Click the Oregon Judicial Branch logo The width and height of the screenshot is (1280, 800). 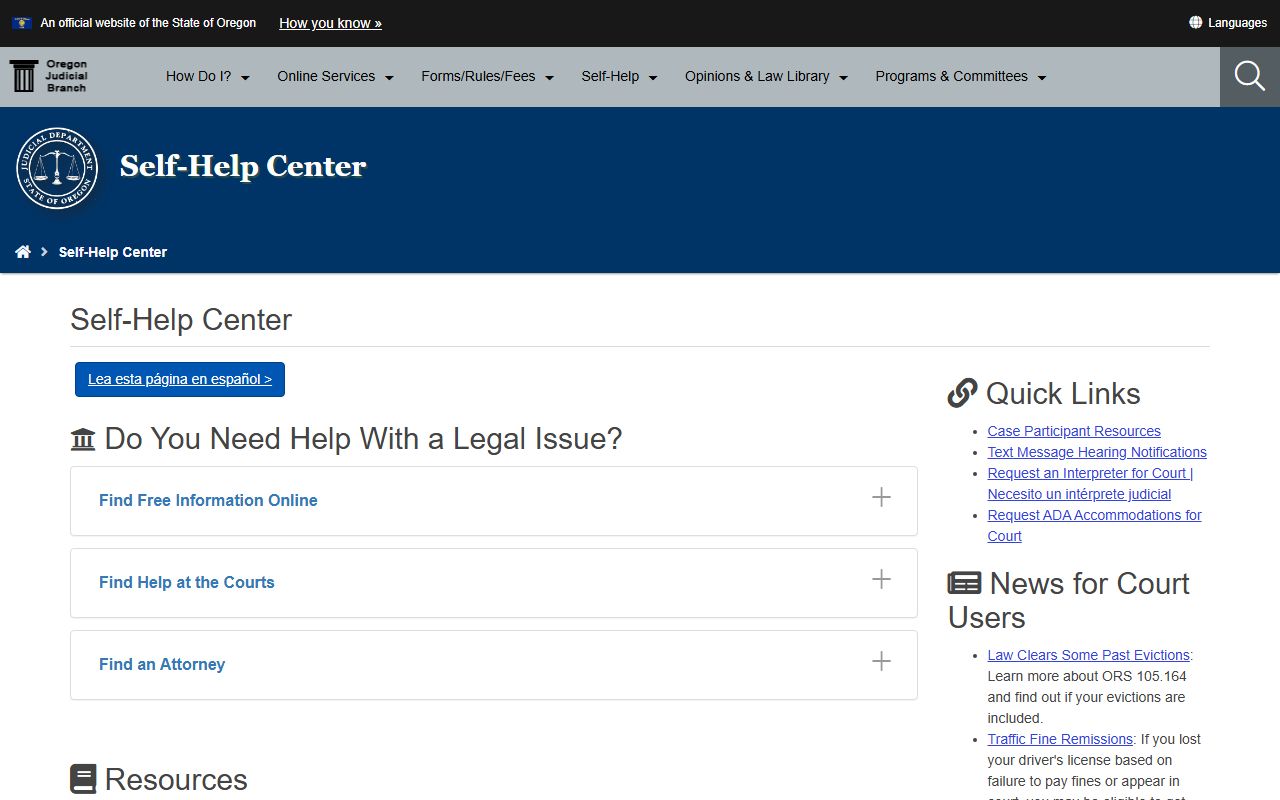pos(49,76)
